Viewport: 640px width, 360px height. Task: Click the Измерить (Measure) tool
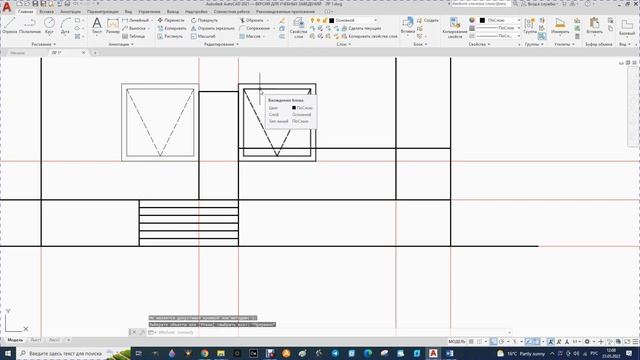[560, 25]
